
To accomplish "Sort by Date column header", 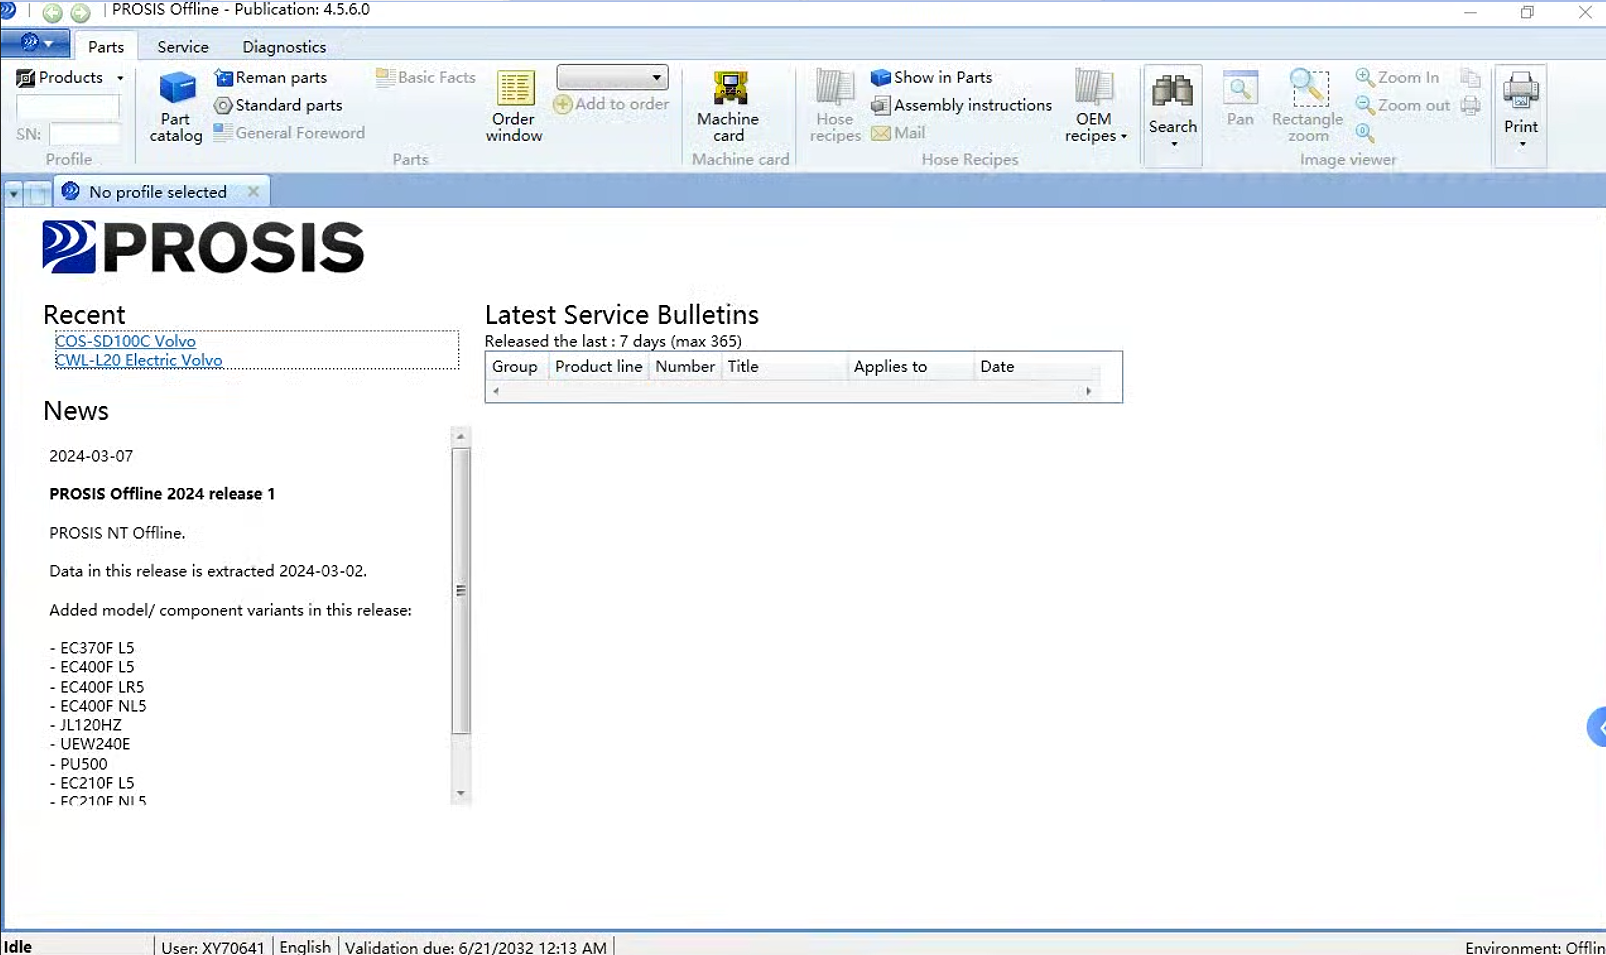I will [x=1036, y=366].
